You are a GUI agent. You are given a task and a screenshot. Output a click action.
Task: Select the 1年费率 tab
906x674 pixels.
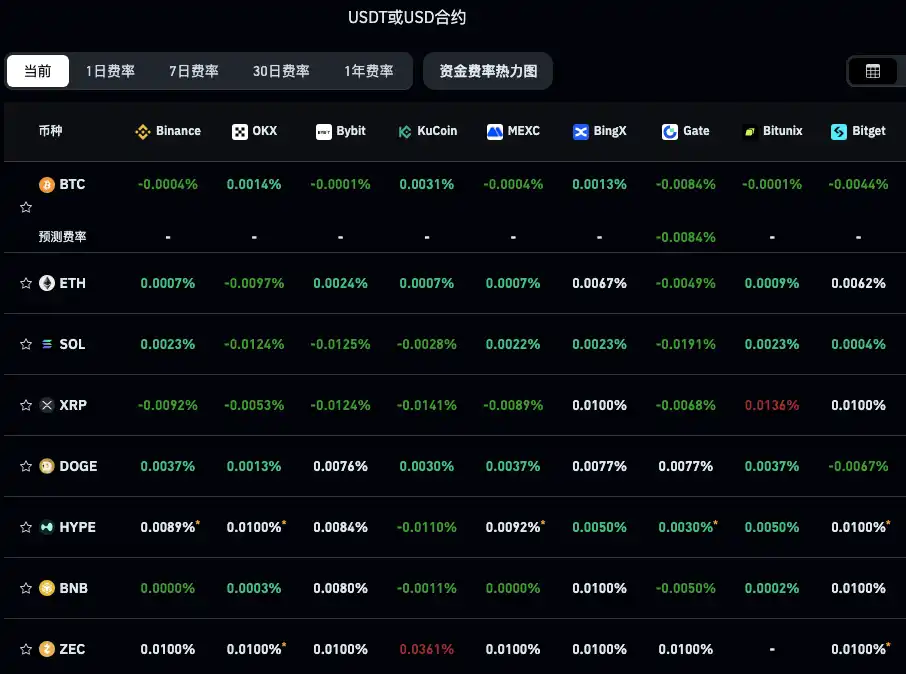pyautogui.click(x=369, y=71)
